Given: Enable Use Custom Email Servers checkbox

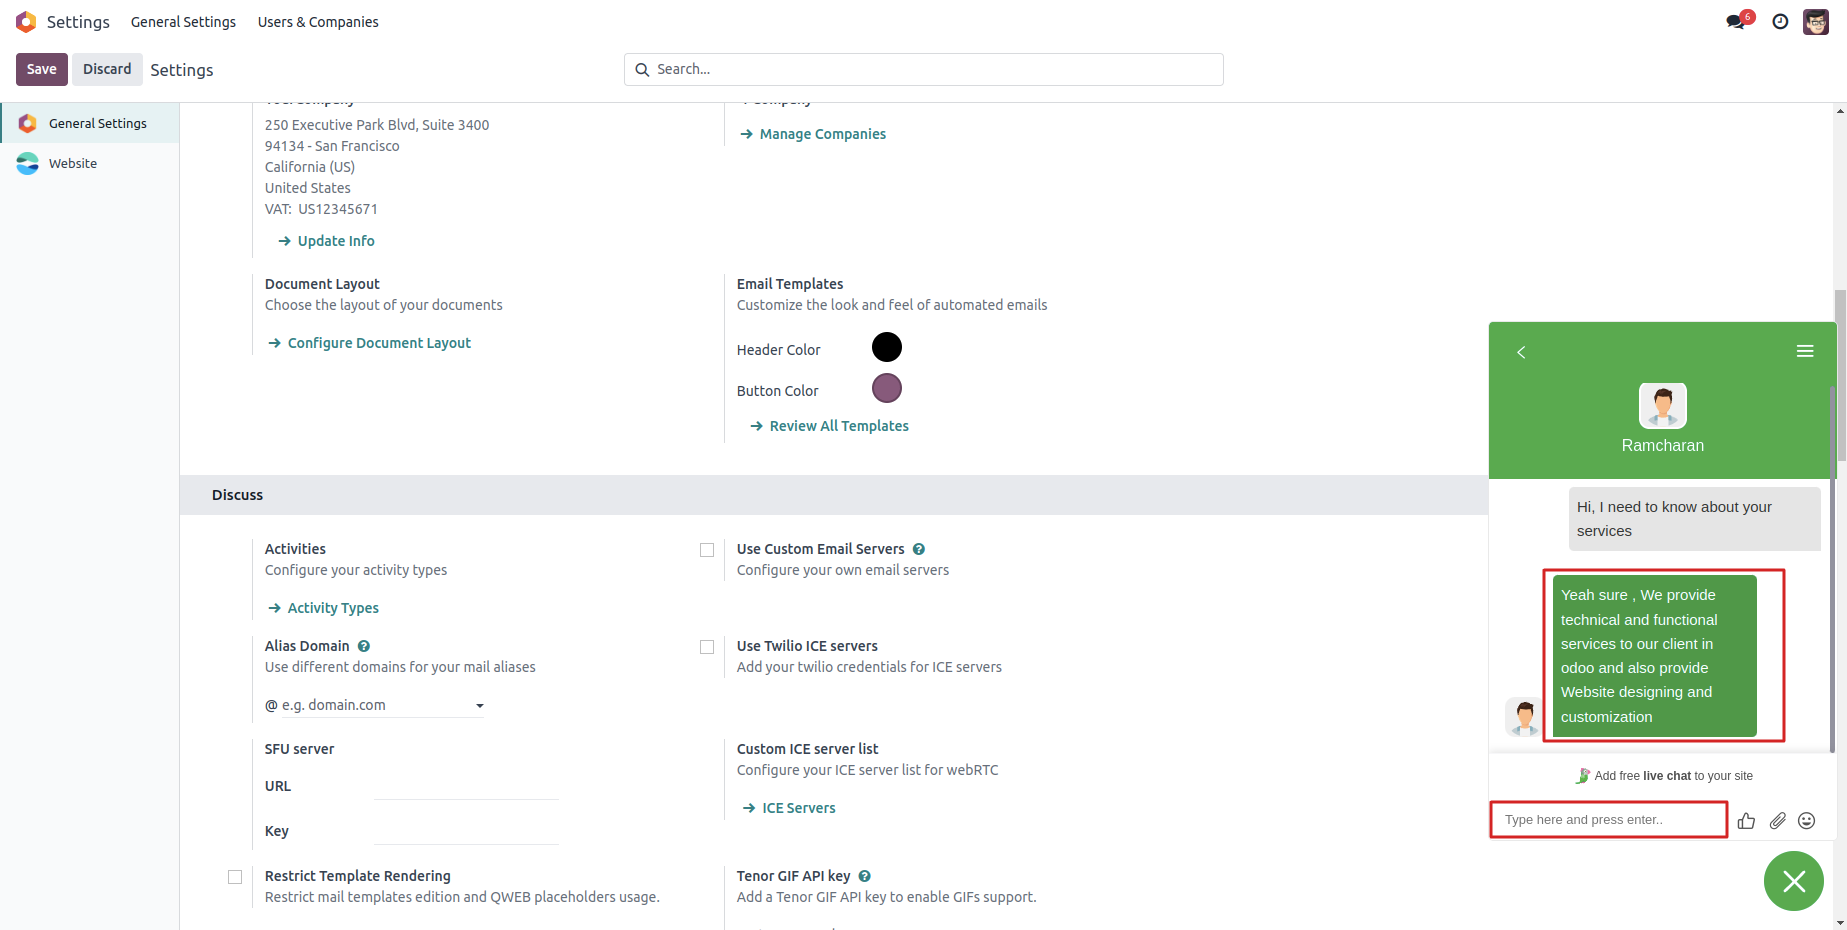Looking at the screenshot, I should [707, 550].
